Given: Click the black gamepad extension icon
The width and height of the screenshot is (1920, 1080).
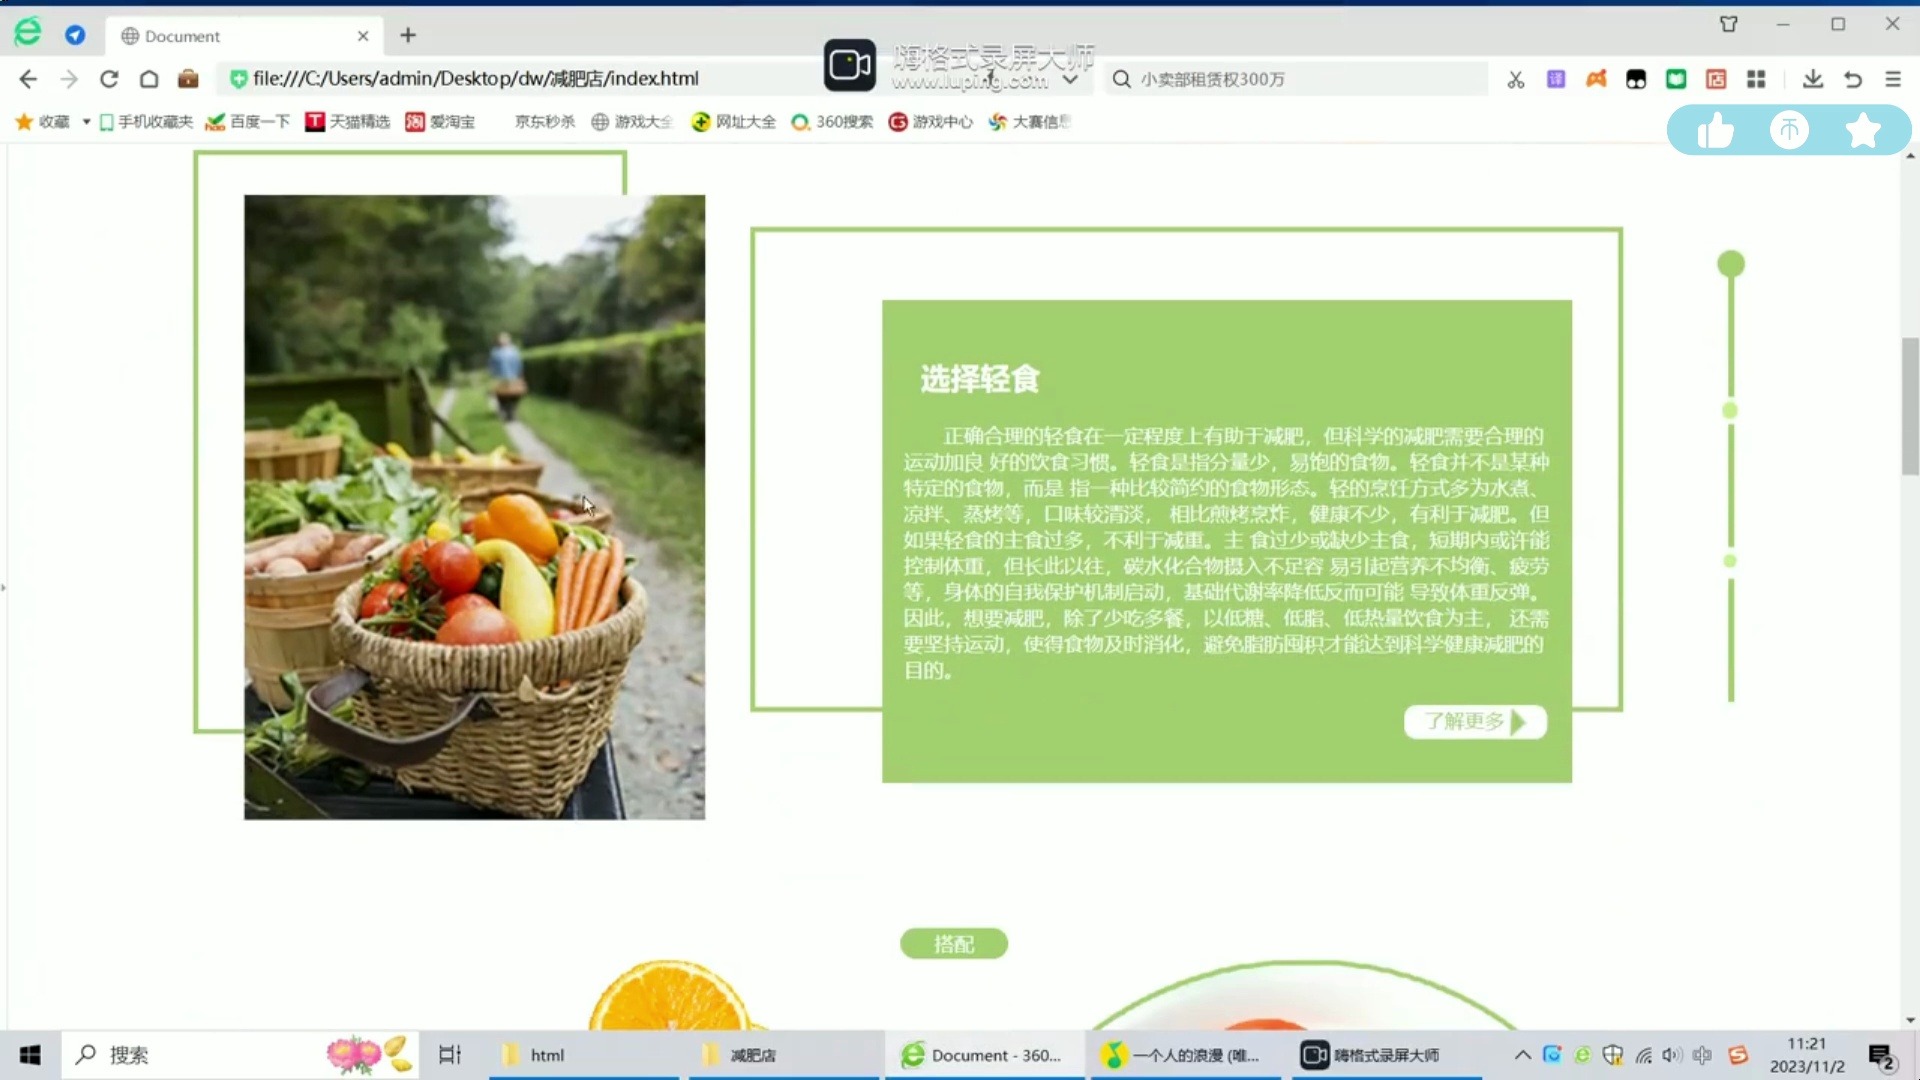Looking at the screenshot, I should (x=1636, y=79).
